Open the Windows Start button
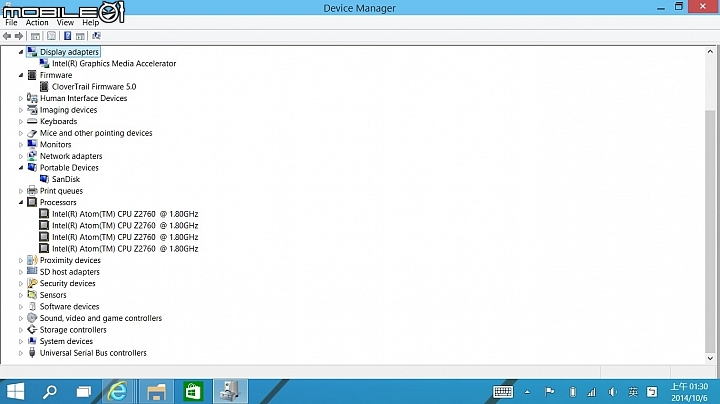Screen dimensions: 720x404 pos(16,392)
